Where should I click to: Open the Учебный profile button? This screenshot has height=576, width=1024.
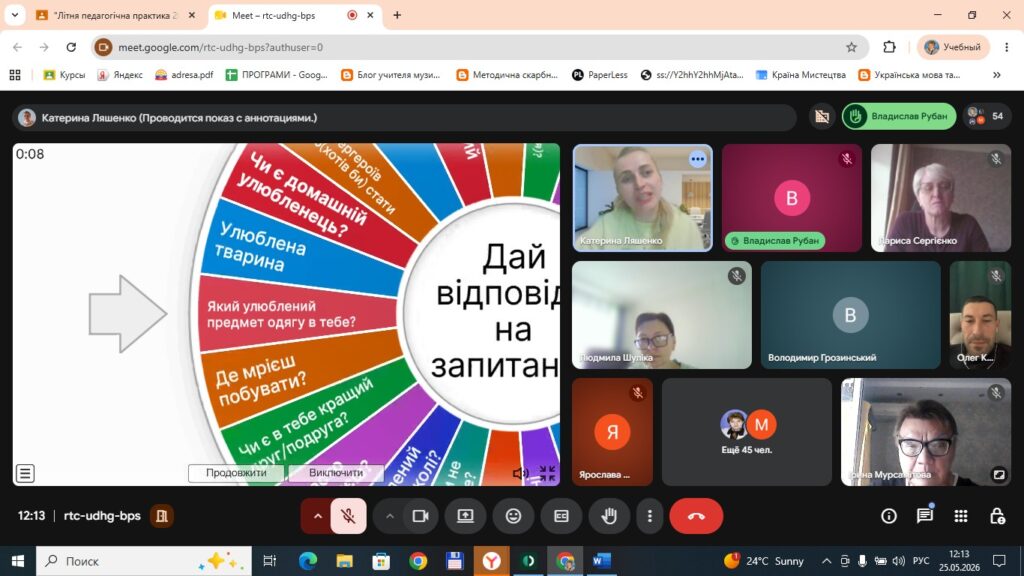pyautogui.click(x=953, y=47)
